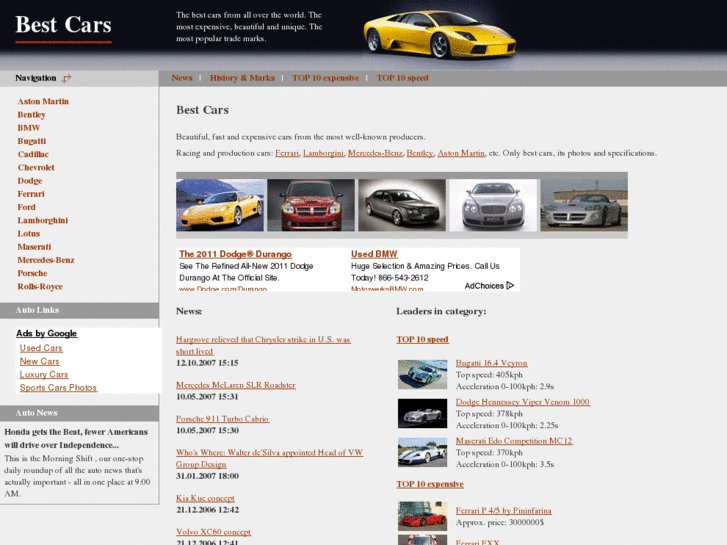Open TOP 10 speed menu item
Viewport: 727px width, 545px height.
click(402, 78)
